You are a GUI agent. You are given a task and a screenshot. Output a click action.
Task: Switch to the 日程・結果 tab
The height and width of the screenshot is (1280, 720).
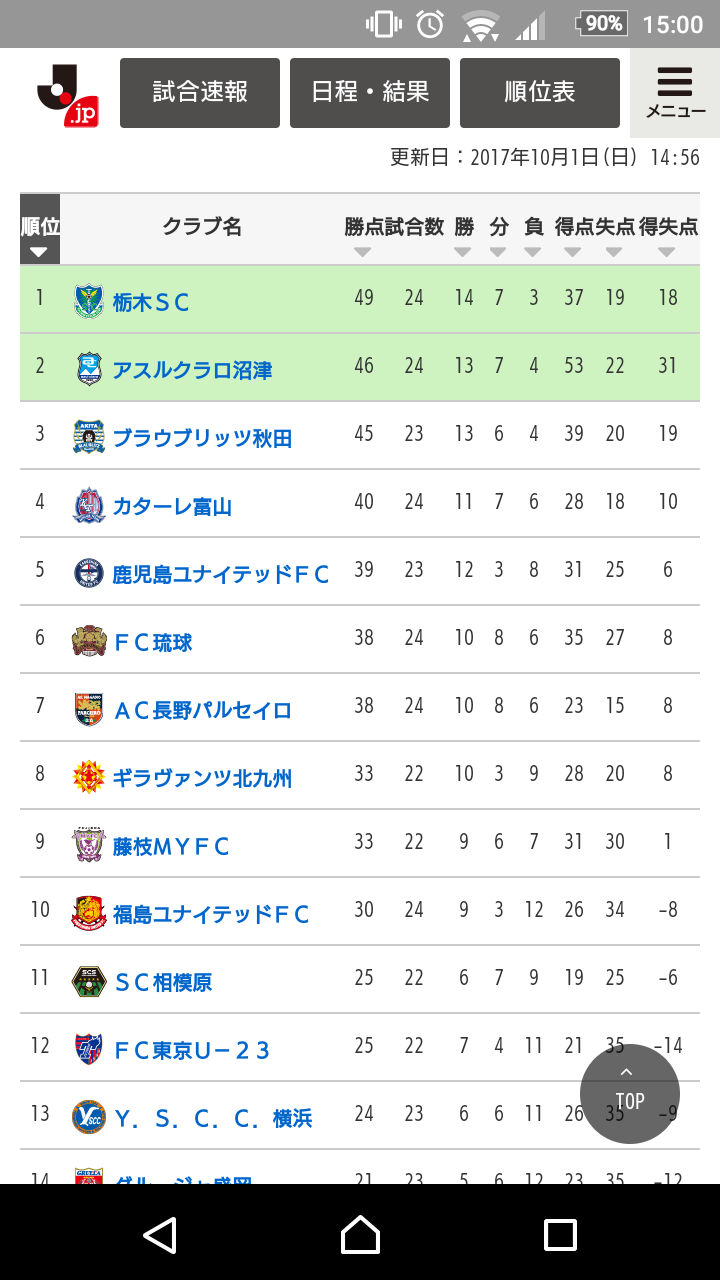pos(370,93)
